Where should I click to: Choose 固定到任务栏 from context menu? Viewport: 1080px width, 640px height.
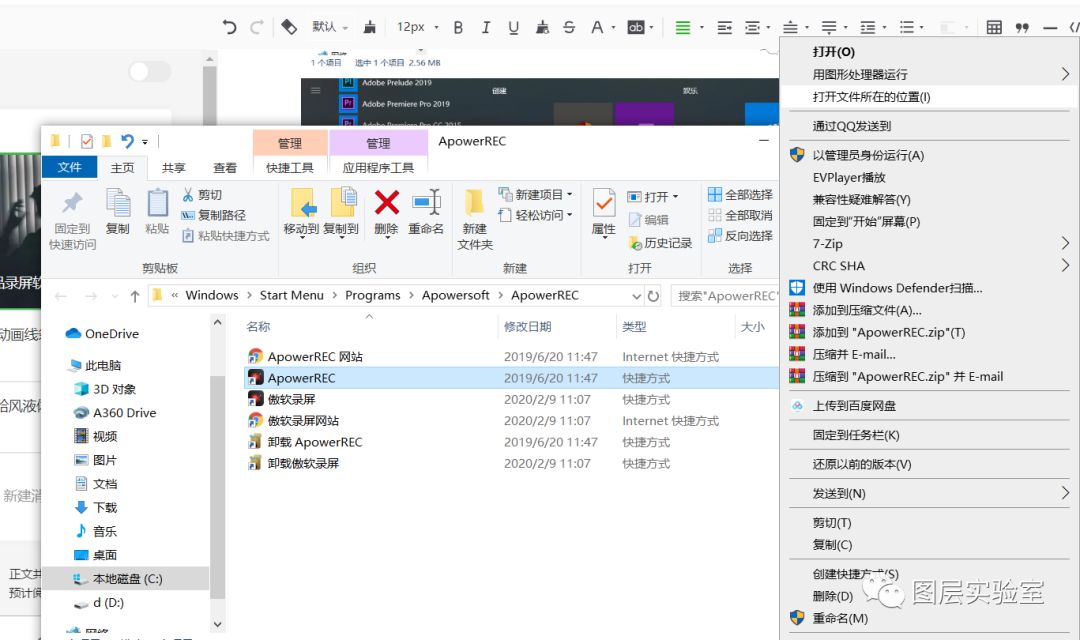click(x=930, y=435)
